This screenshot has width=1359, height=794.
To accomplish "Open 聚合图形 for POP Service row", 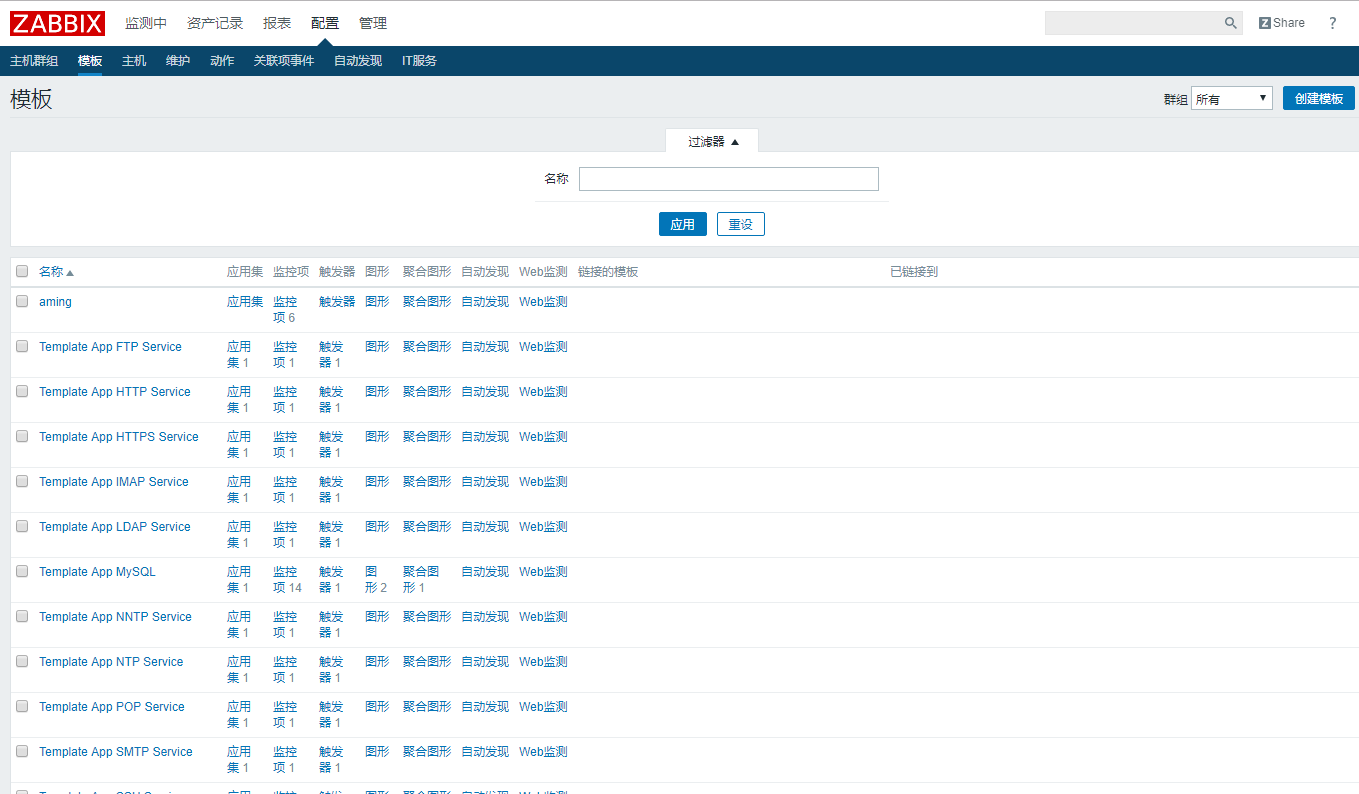I will click(x=427, y=707).
